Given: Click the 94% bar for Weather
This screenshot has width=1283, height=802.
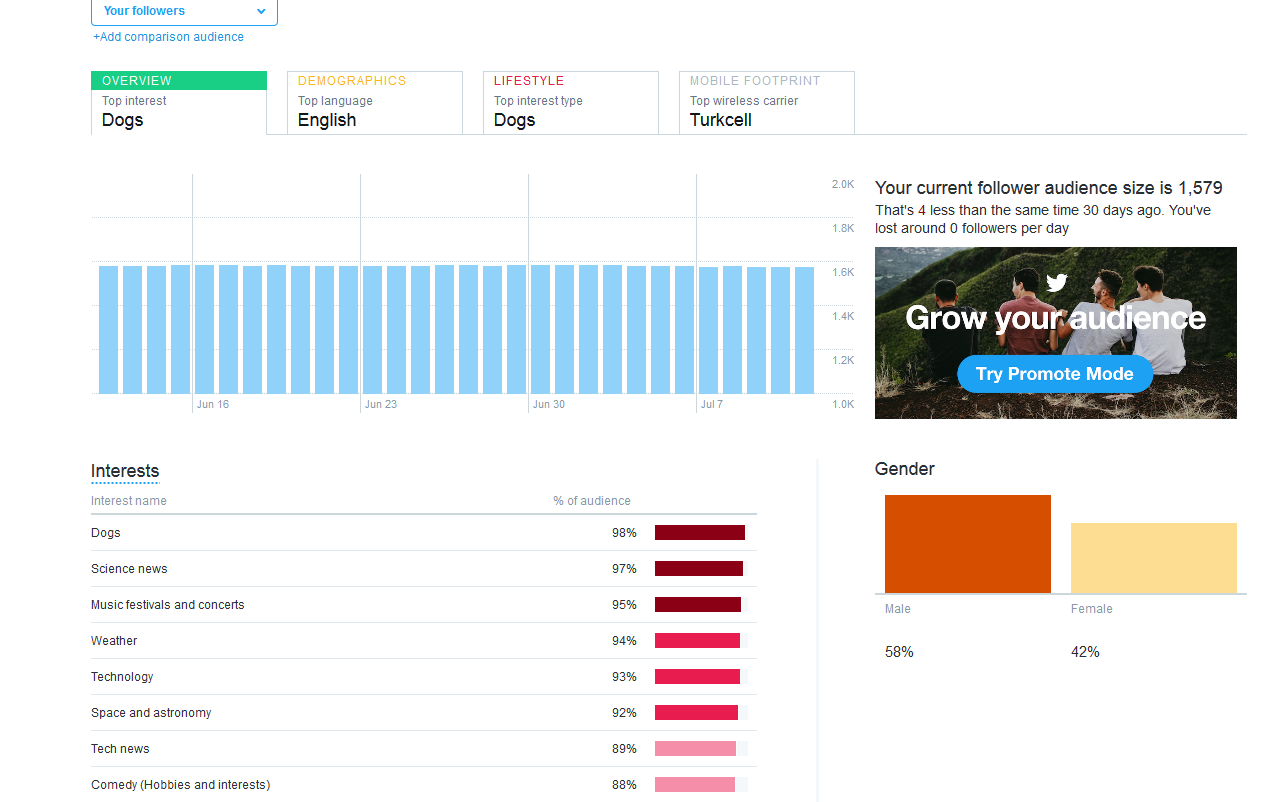Looking at the screenshot, I should (x=697, y=641).
